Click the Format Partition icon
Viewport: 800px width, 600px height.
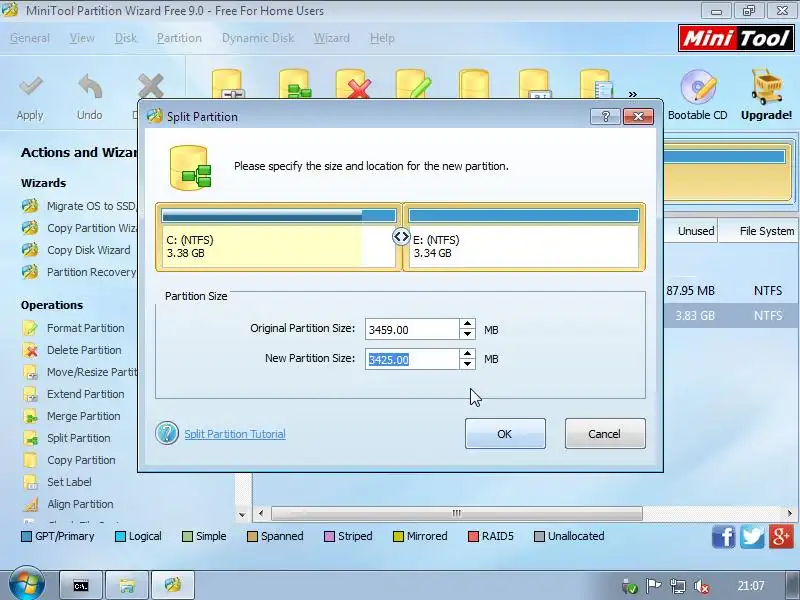tap(30, 328)
